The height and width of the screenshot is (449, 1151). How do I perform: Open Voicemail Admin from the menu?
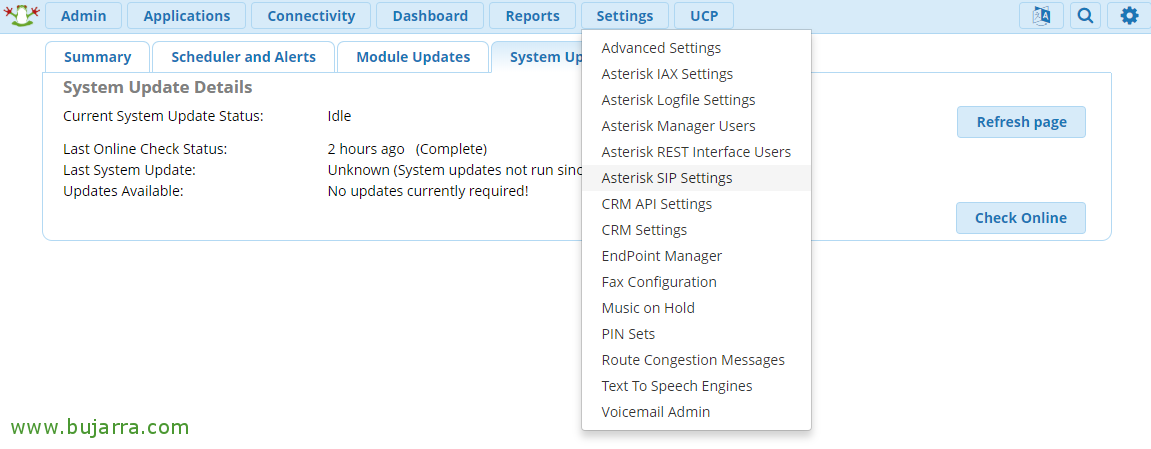pos(696,412)
